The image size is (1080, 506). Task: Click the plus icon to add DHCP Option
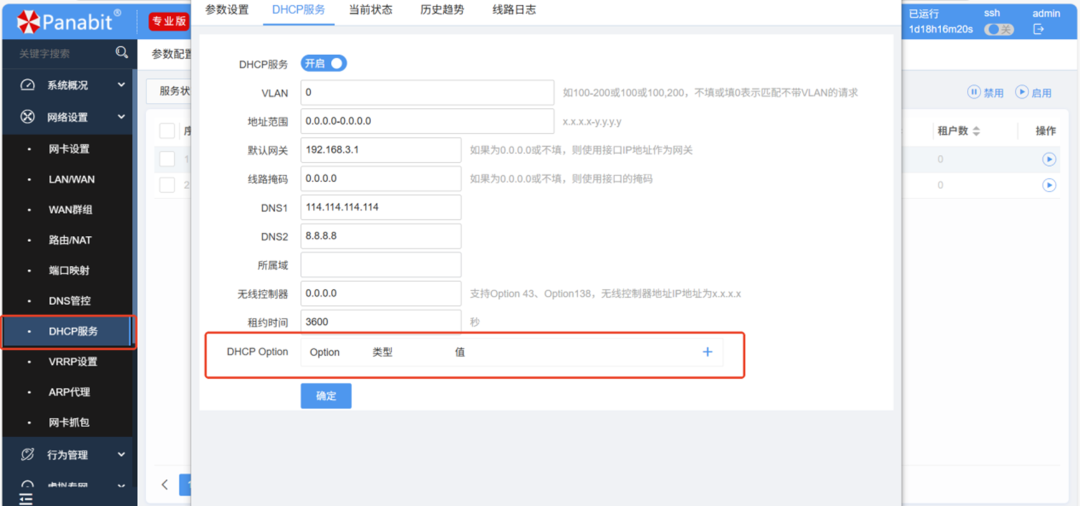pos(707,352)
